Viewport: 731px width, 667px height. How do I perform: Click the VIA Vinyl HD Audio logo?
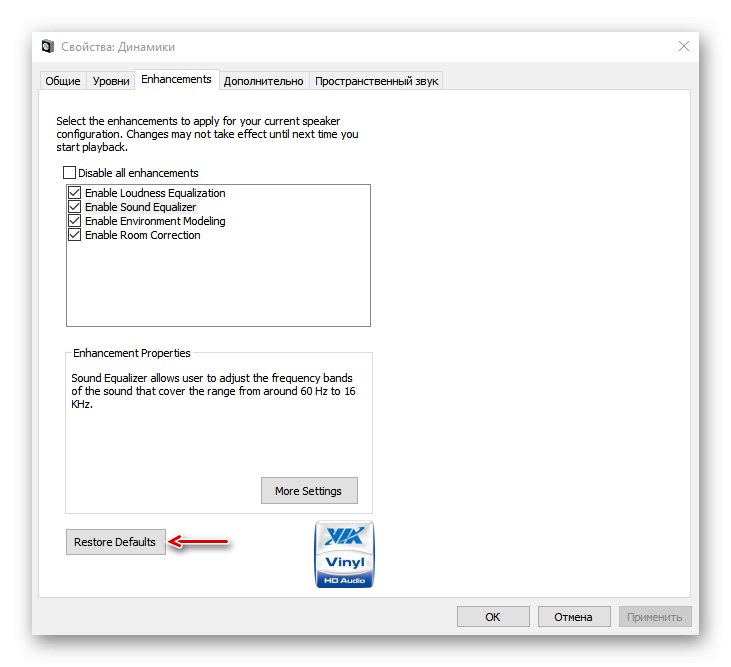pos(344,554)
